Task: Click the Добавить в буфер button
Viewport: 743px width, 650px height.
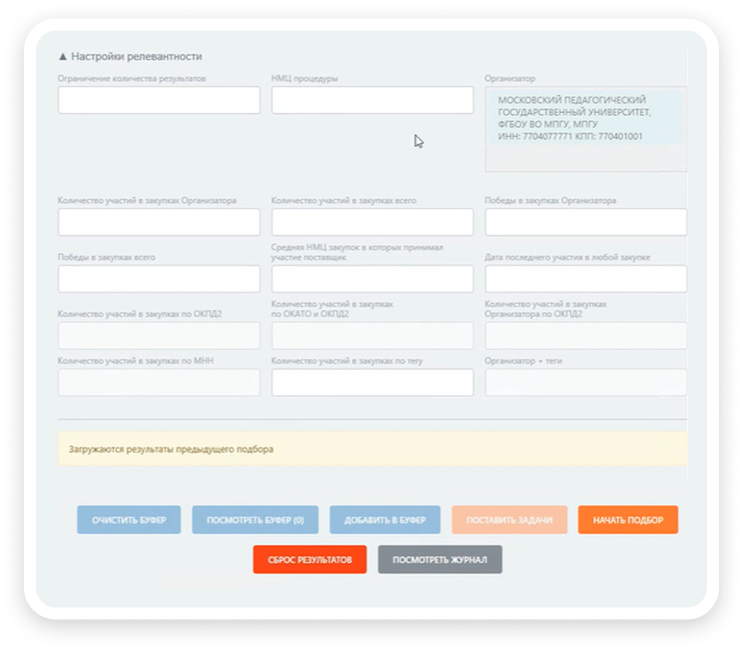Action: pos(385,520)
